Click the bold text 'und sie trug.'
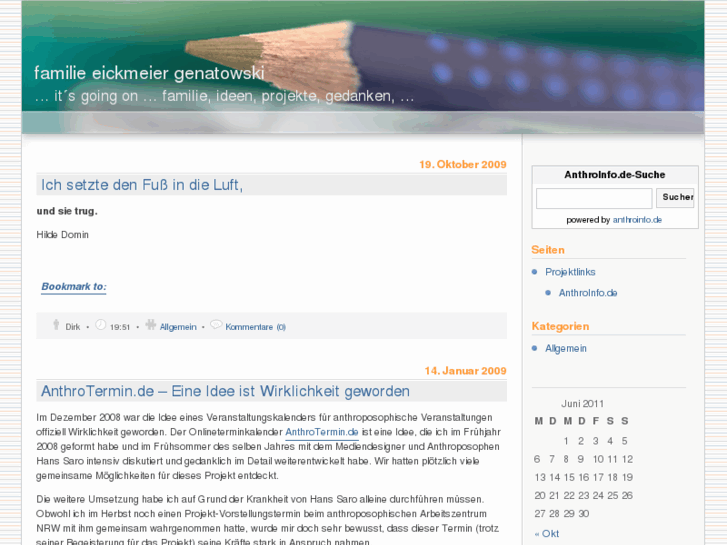The width and height of the screenshot is (727, 545). [x=67, y=211]
